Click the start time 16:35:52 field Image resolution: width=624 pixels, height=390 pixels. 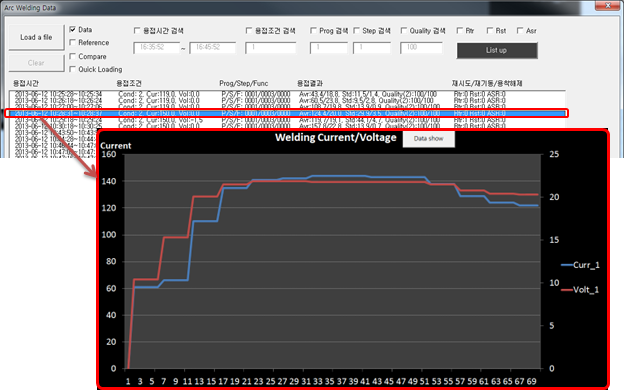click(156, 47)
